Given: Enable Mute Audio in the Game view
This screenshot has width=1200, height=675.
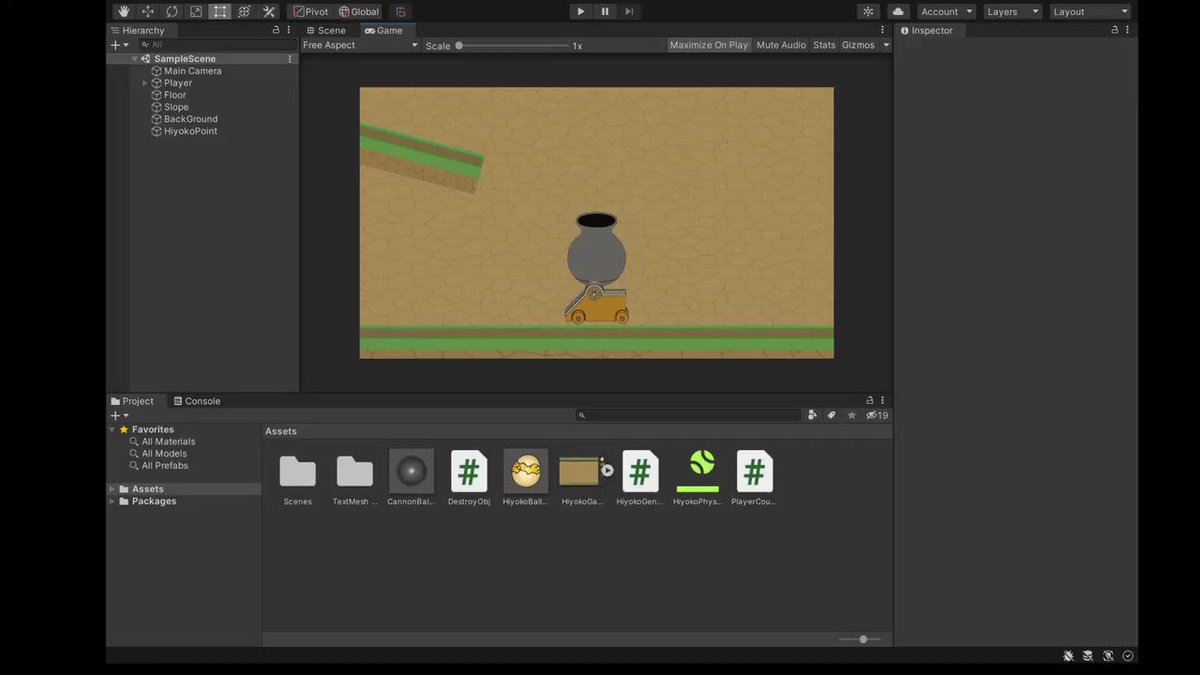Looking at the screenshot, I should 780,44.
